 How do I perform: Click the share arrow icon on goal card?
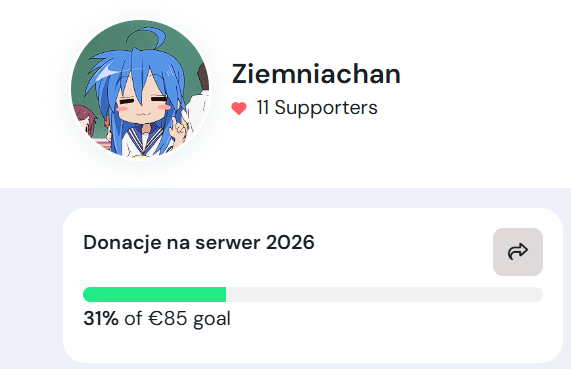(517, 252)
